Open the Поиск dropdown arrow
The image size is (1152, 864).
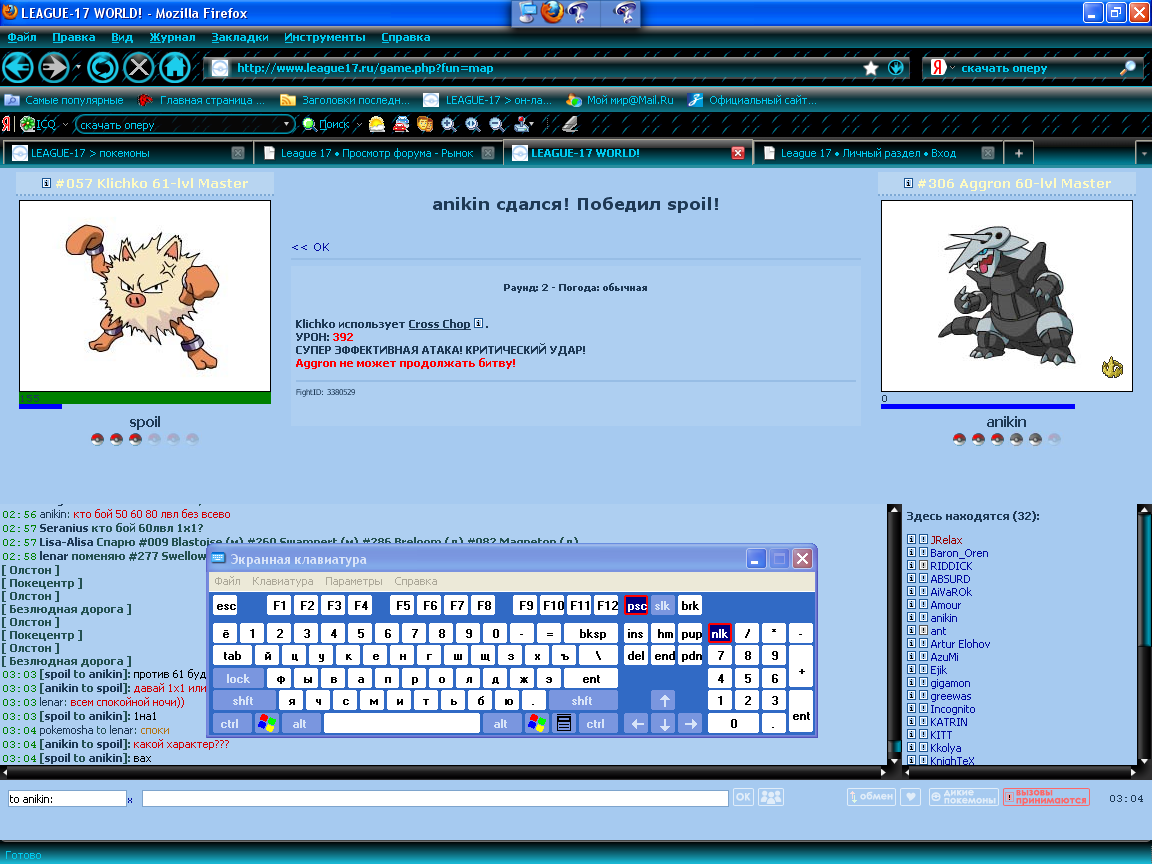359,124
